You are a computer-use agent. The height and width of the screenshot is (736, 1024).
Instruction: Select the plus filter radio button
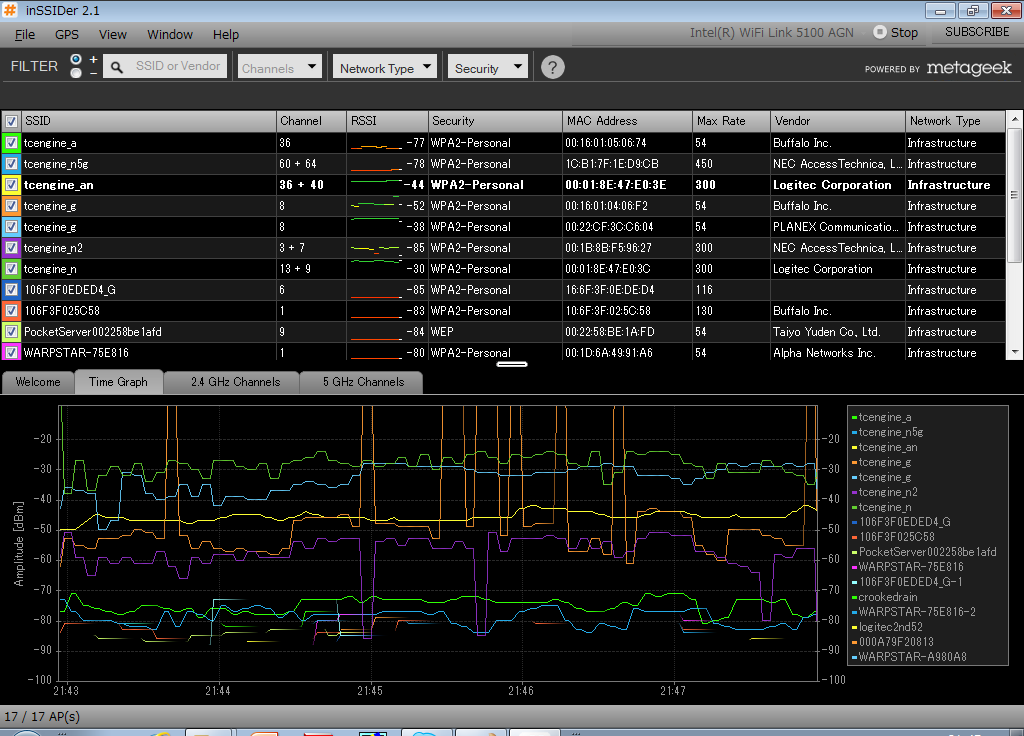(x=76, y=59)
